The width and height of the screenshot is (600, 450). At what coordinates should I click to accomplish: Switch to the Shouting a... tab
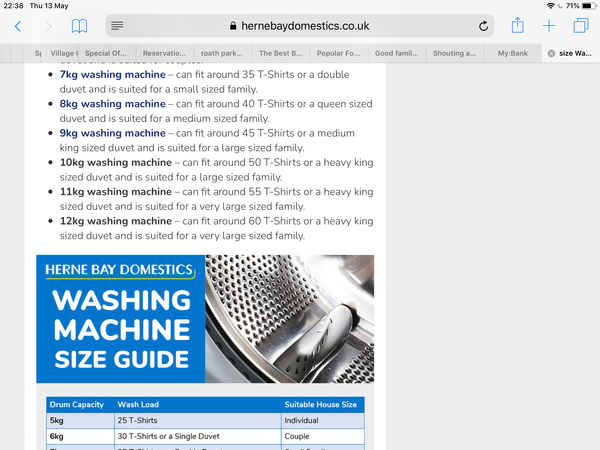(456, 53)
